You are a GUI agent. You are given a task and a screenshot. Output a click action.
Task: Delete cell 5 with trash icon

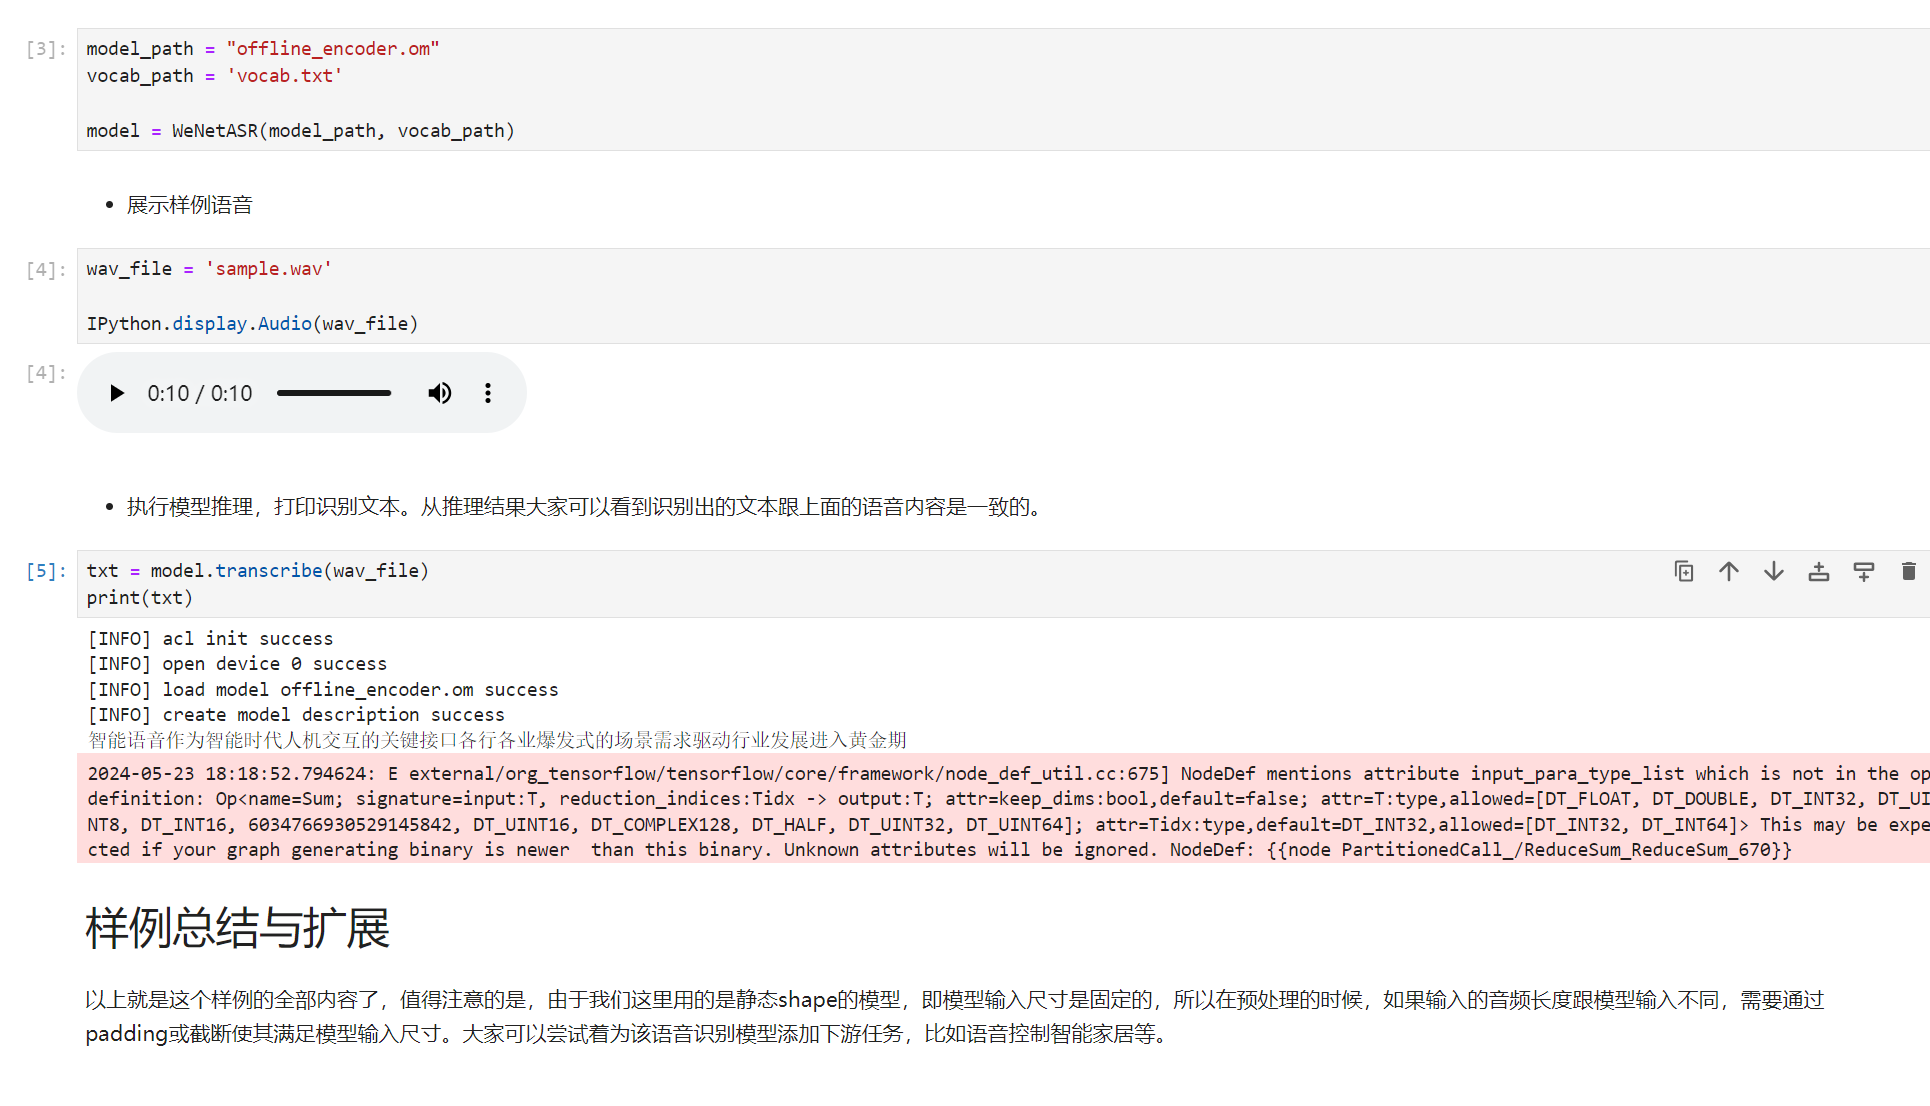[1908, 571]
